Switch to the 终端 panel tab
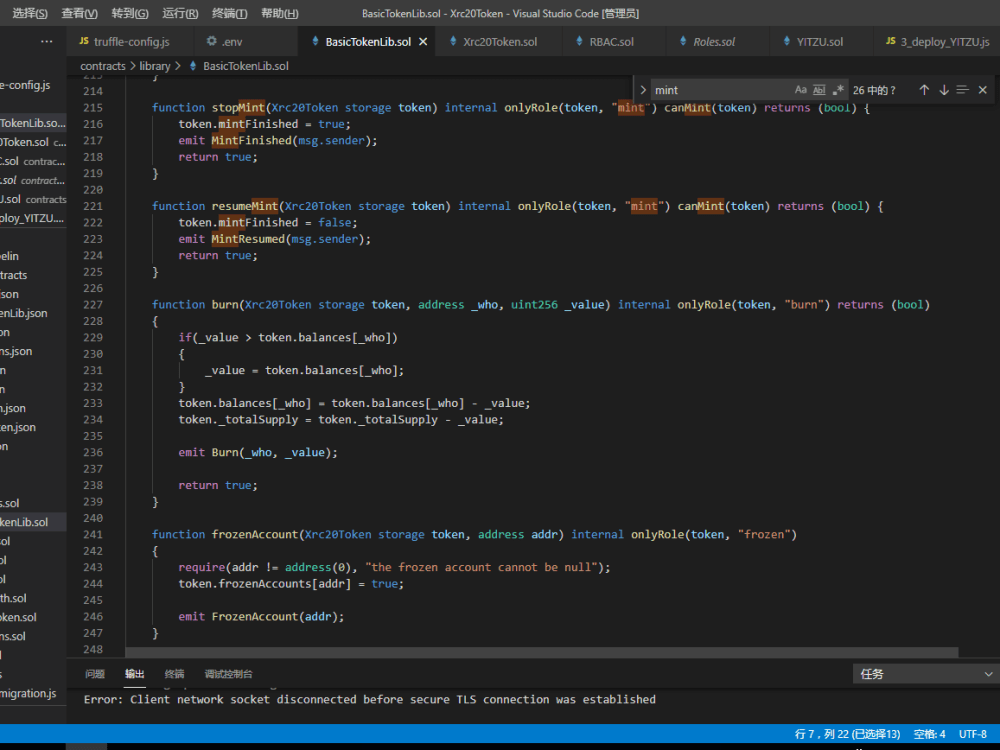This screenshot has height=750, width=1000. 174,674
